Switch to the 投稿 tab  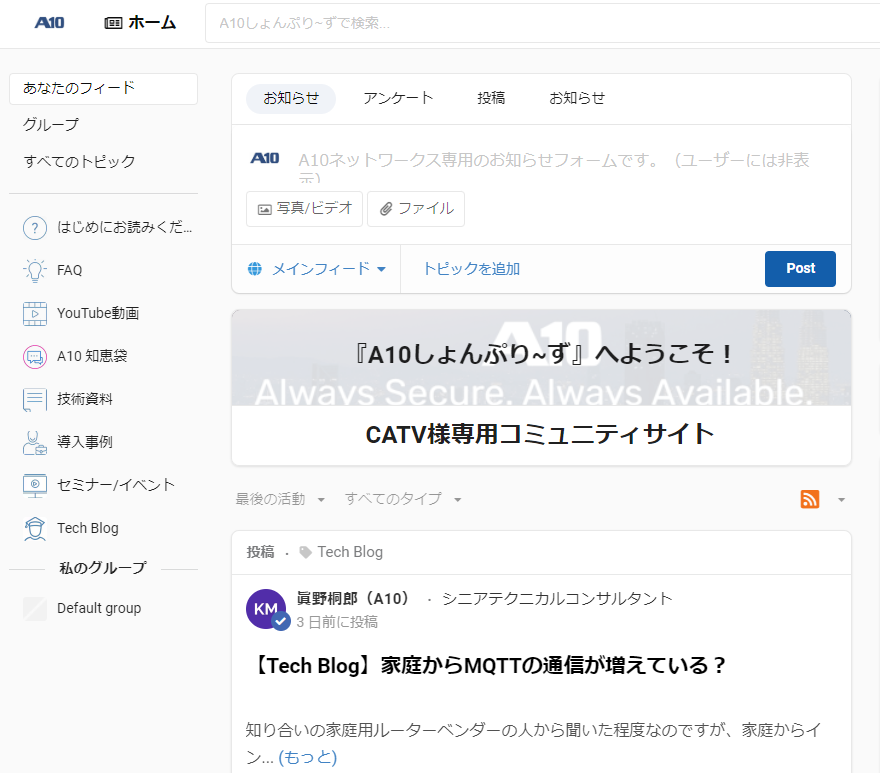point(491,99)
